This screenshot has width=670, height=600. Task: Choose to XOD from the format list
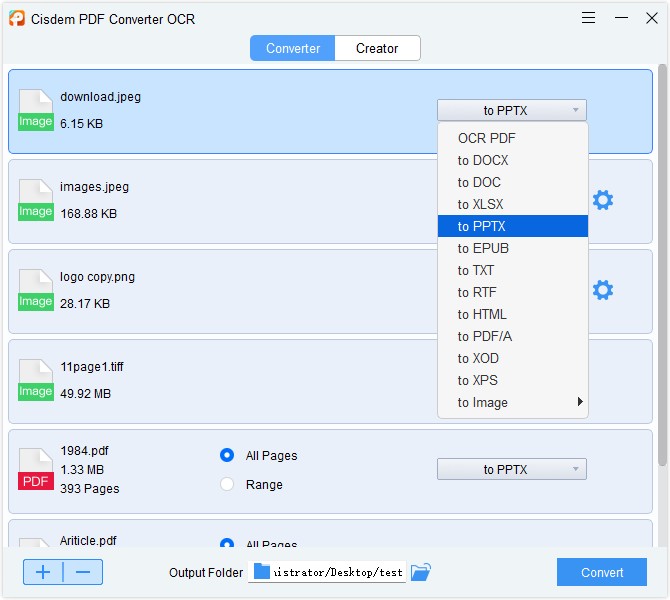tap(513, 358)
